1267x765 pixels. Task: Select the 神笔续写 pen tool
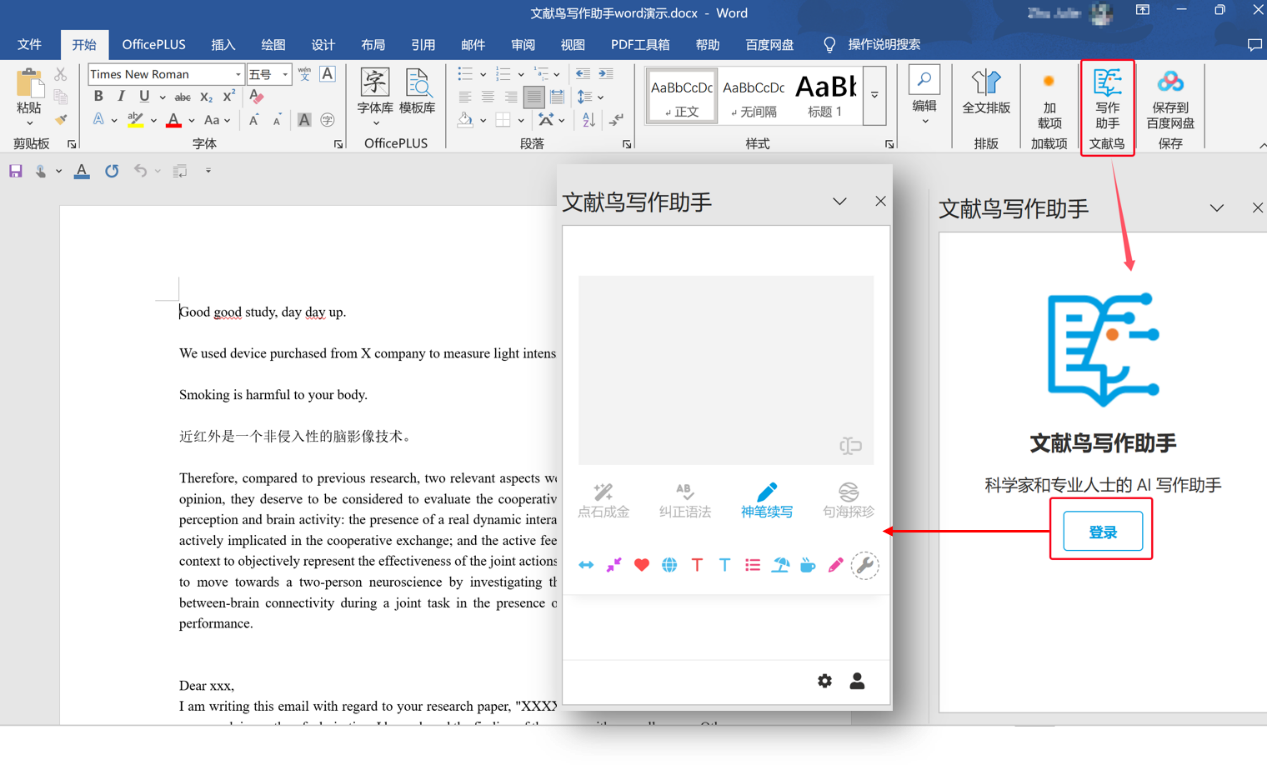[766, 500]
